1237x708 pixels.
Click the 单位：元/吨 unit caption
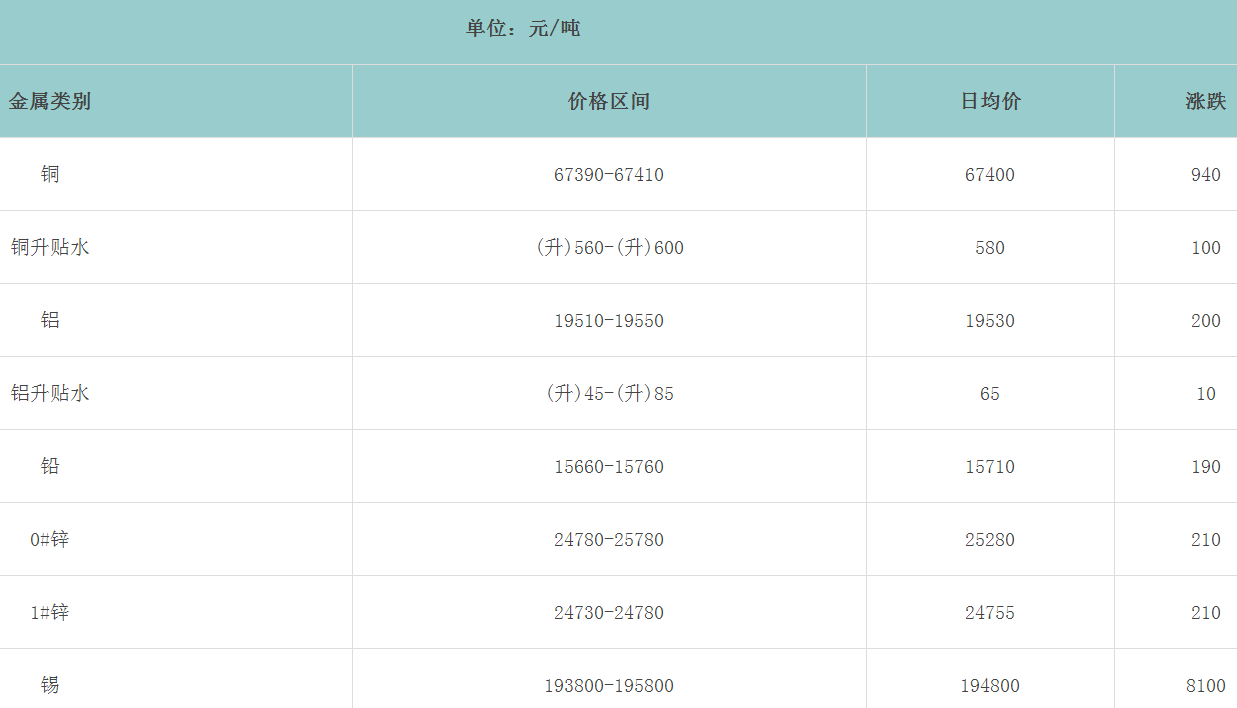tap(523, 28)
